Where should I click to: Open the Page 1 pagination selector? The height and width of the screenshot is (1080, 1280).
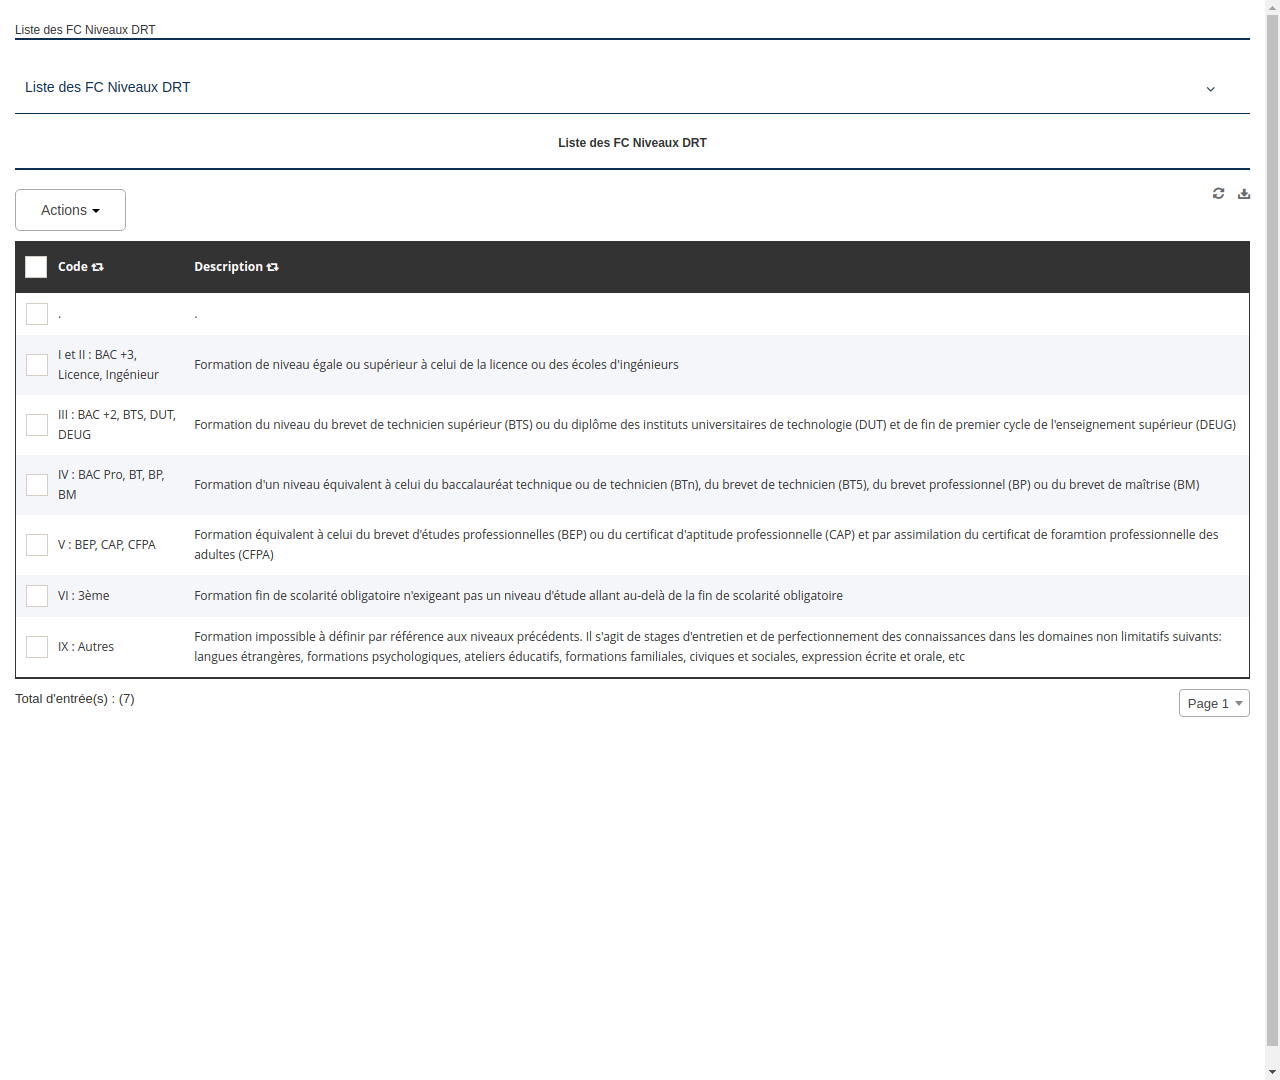point(1213,703)
